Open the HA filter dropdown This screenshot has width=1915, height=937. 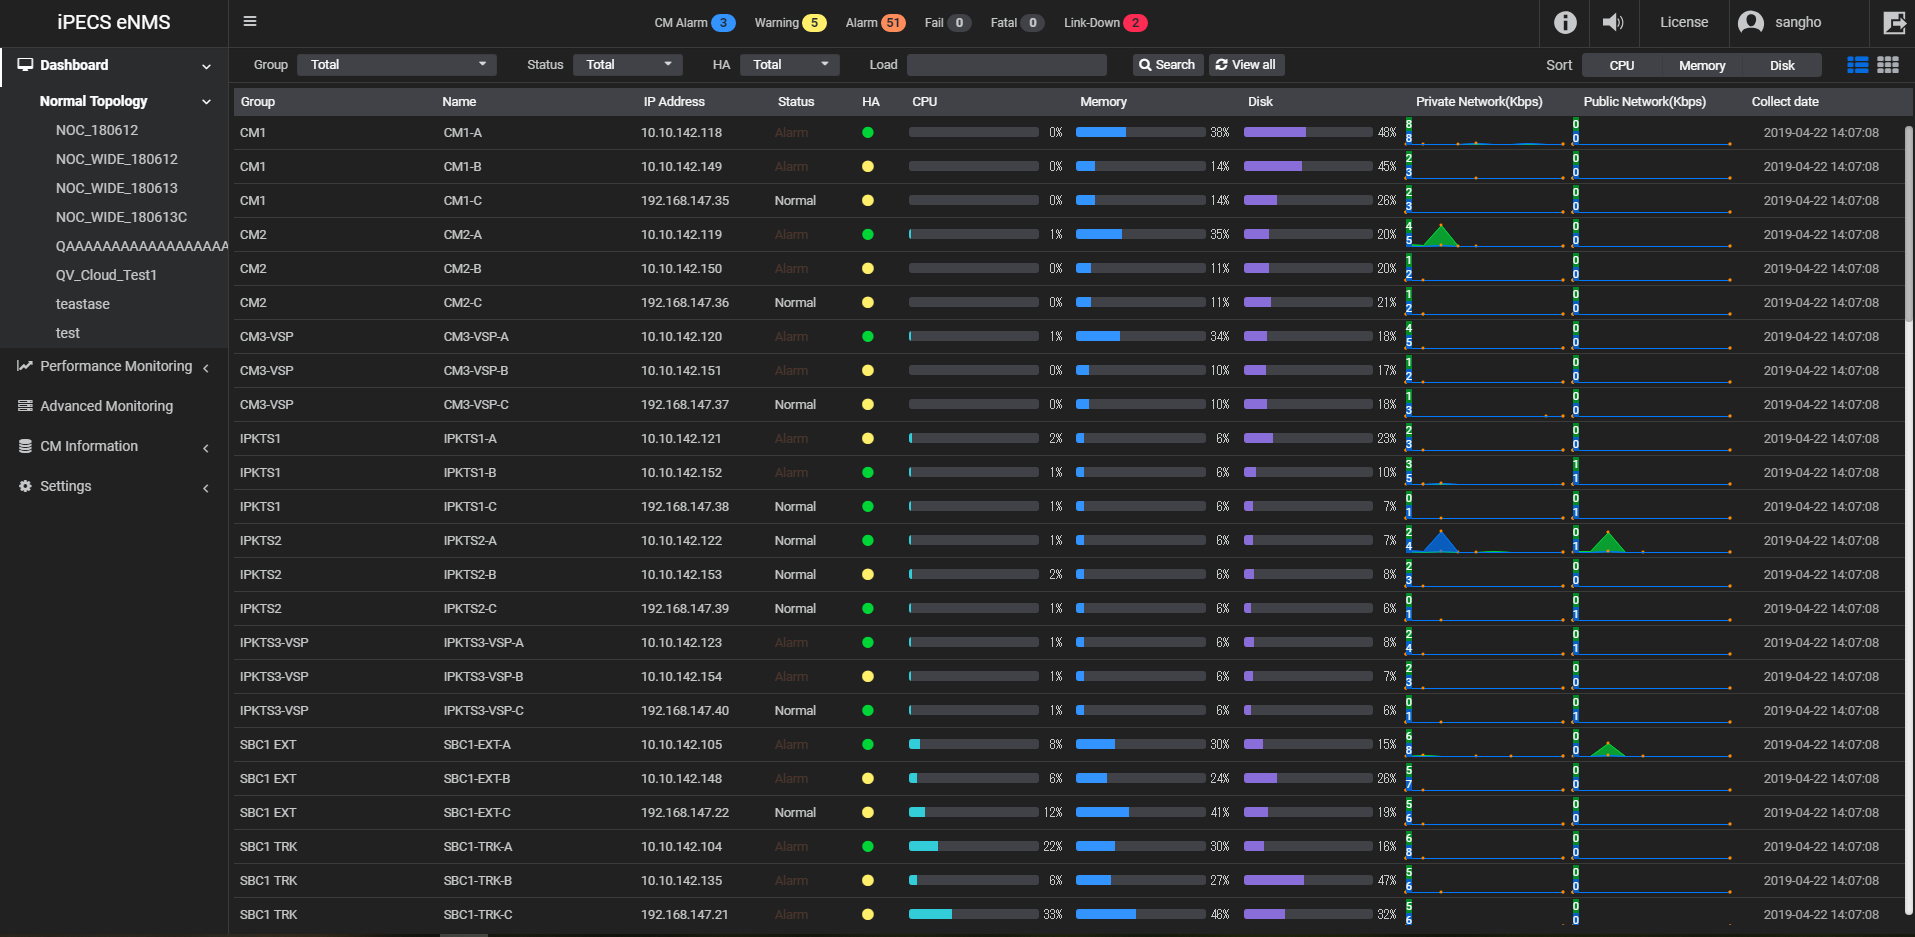[x=790, y=65]
